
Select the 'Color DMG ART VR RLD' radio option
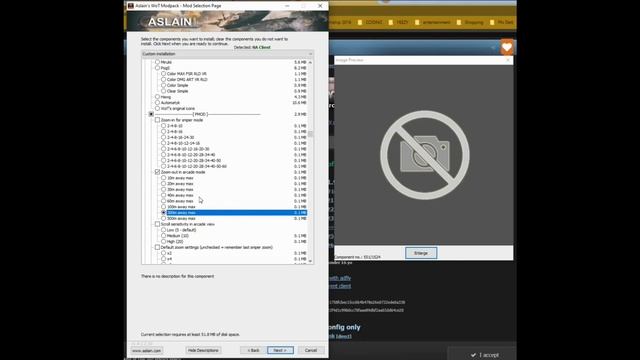tap(163, 80)
